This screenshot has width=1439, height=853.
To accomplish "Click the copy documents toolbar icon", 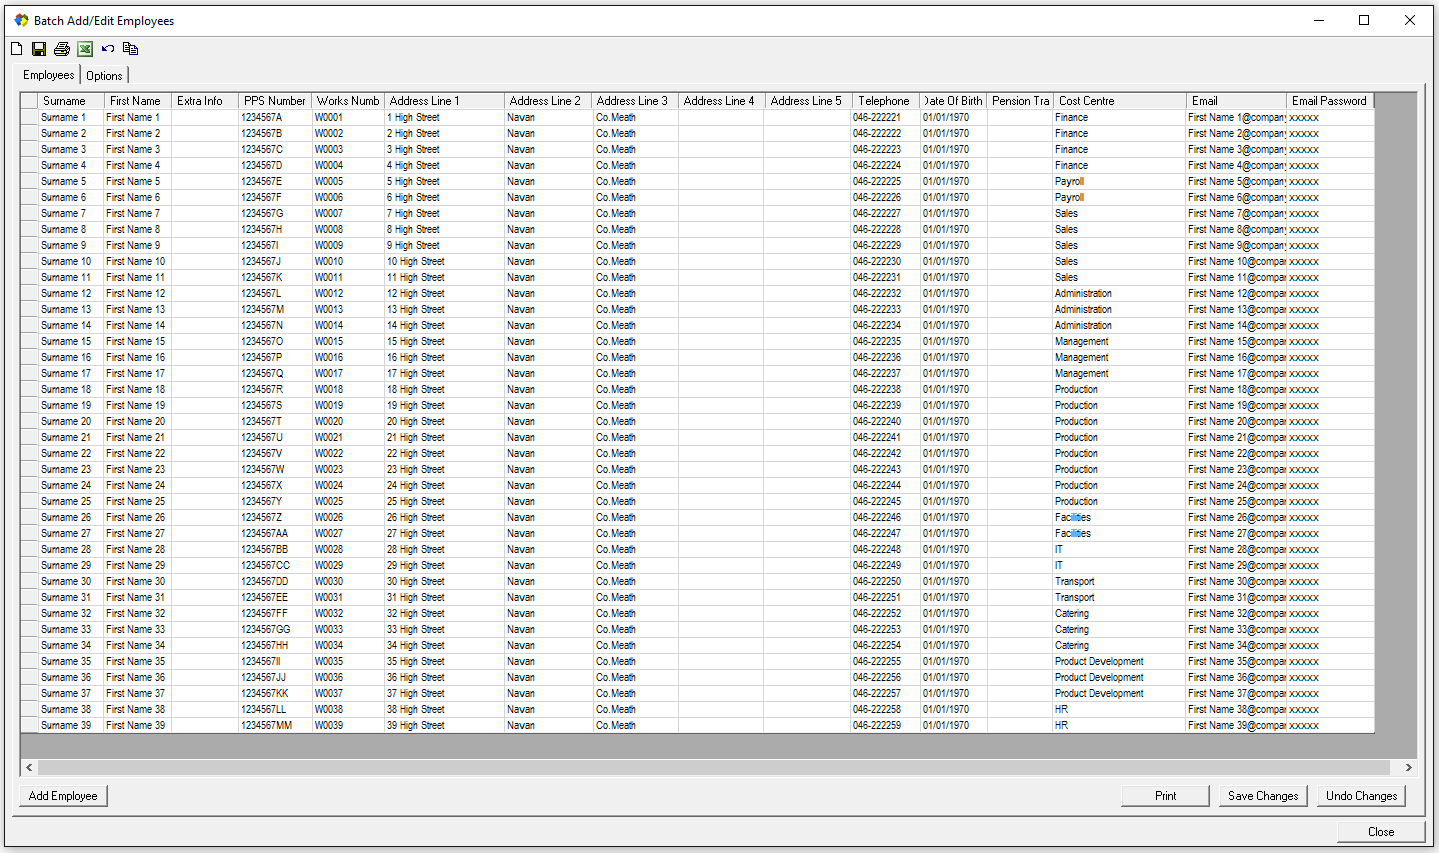I will click(x=130, y=49).
